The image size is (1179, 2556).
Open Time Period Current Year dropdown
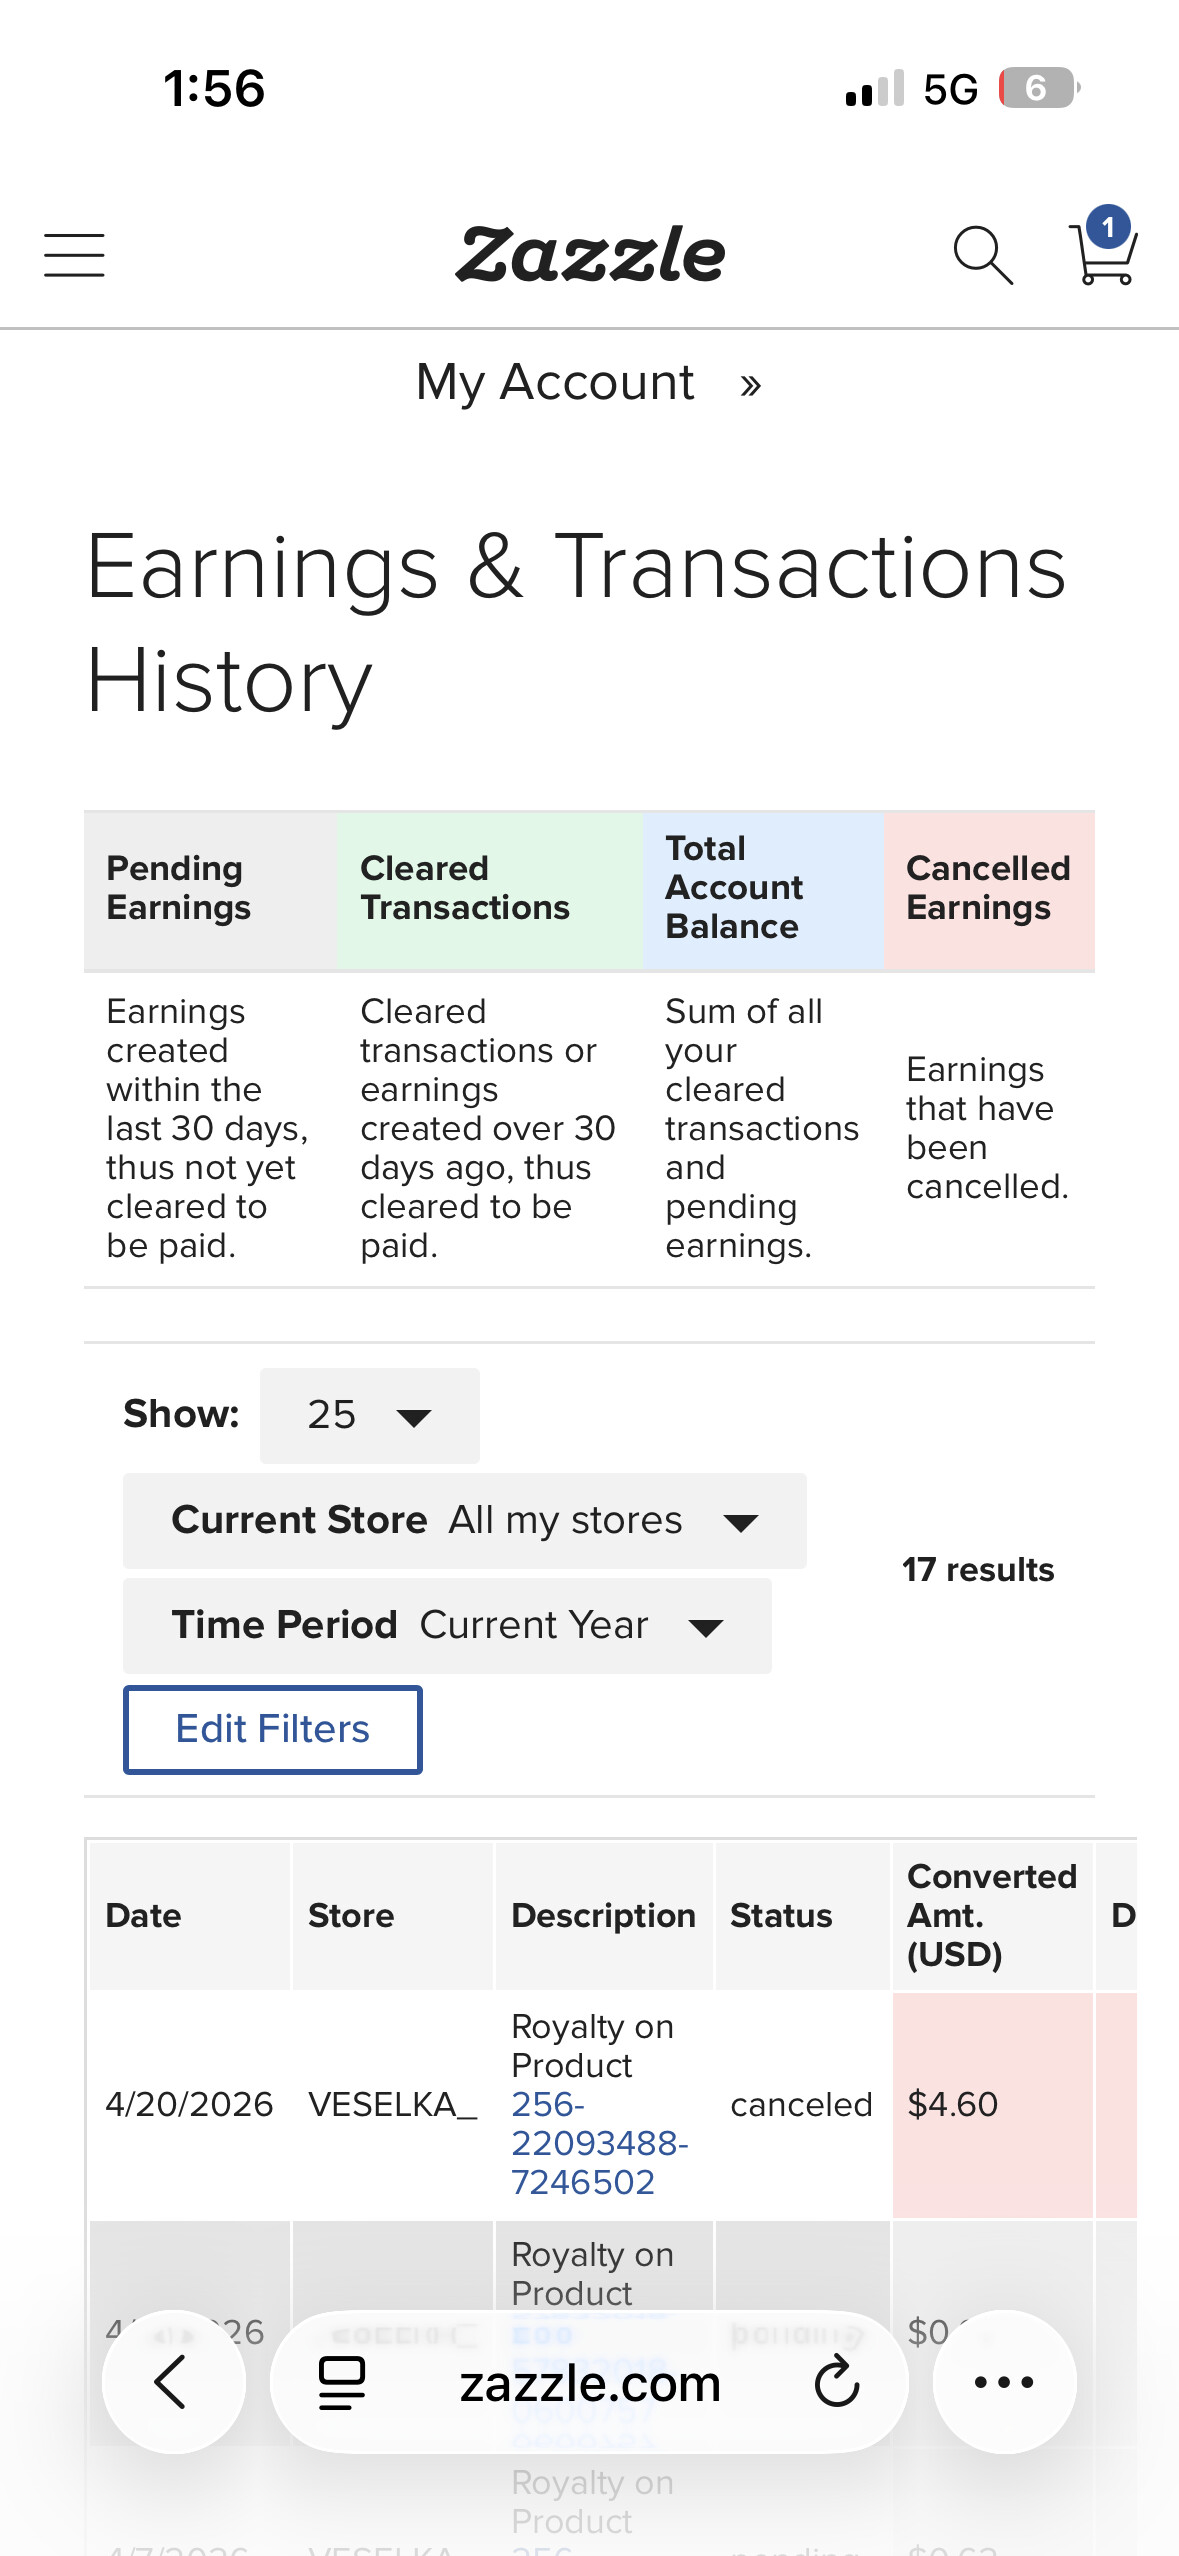tap(447, 1625)
